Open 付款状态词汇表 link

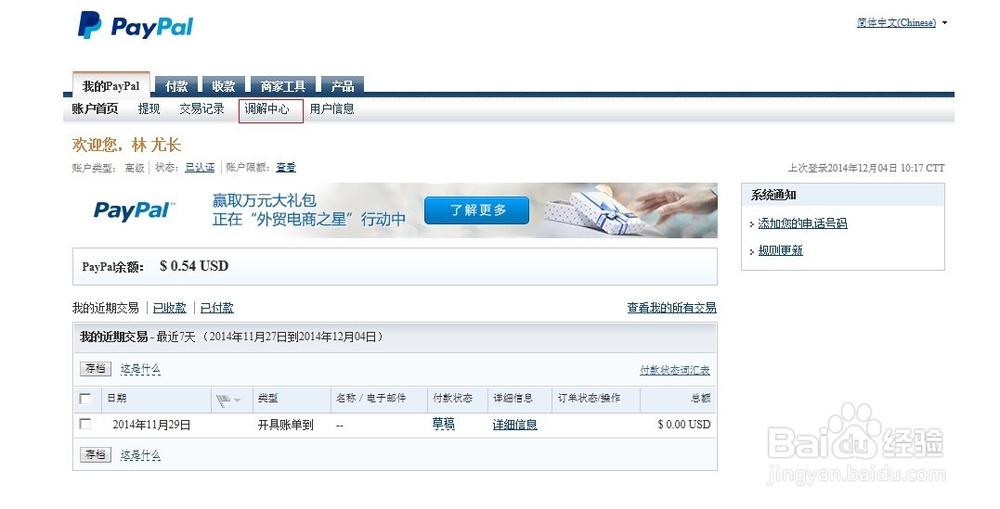pyautogui.click(x=675, y=370)
